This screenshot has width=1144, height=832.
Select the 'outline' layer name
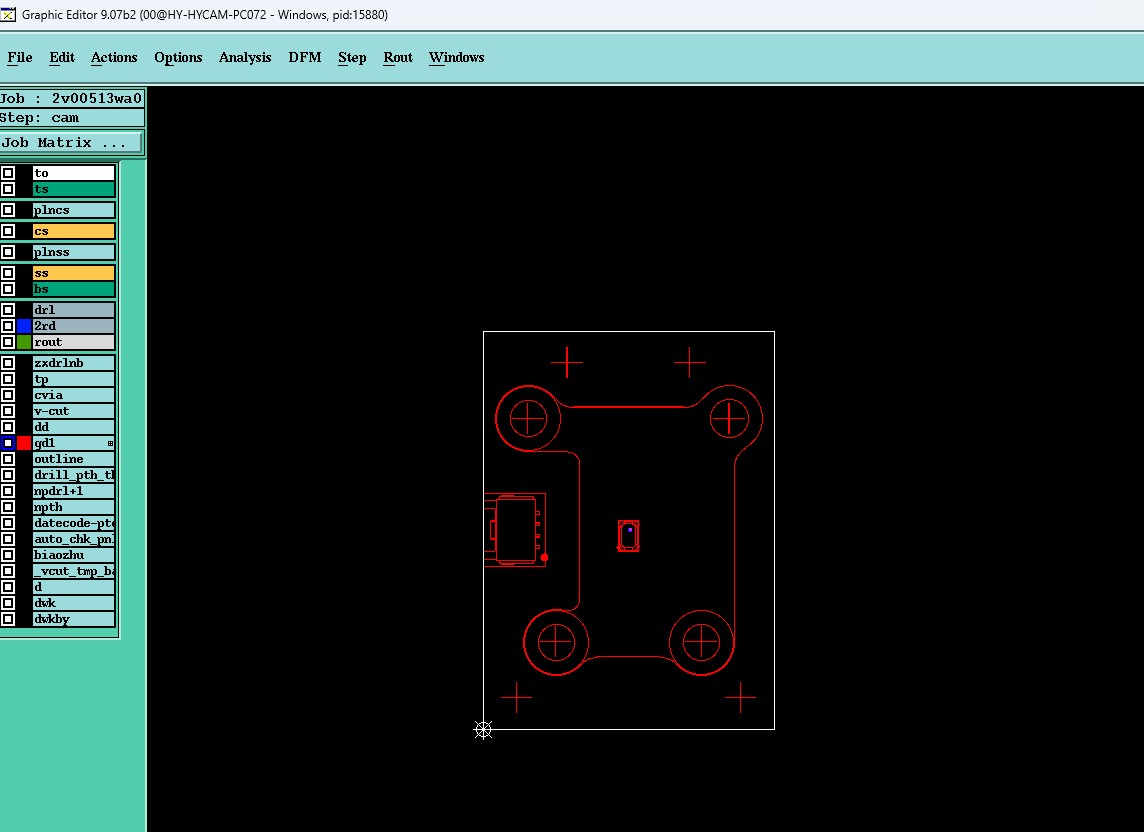coord(74,459)
